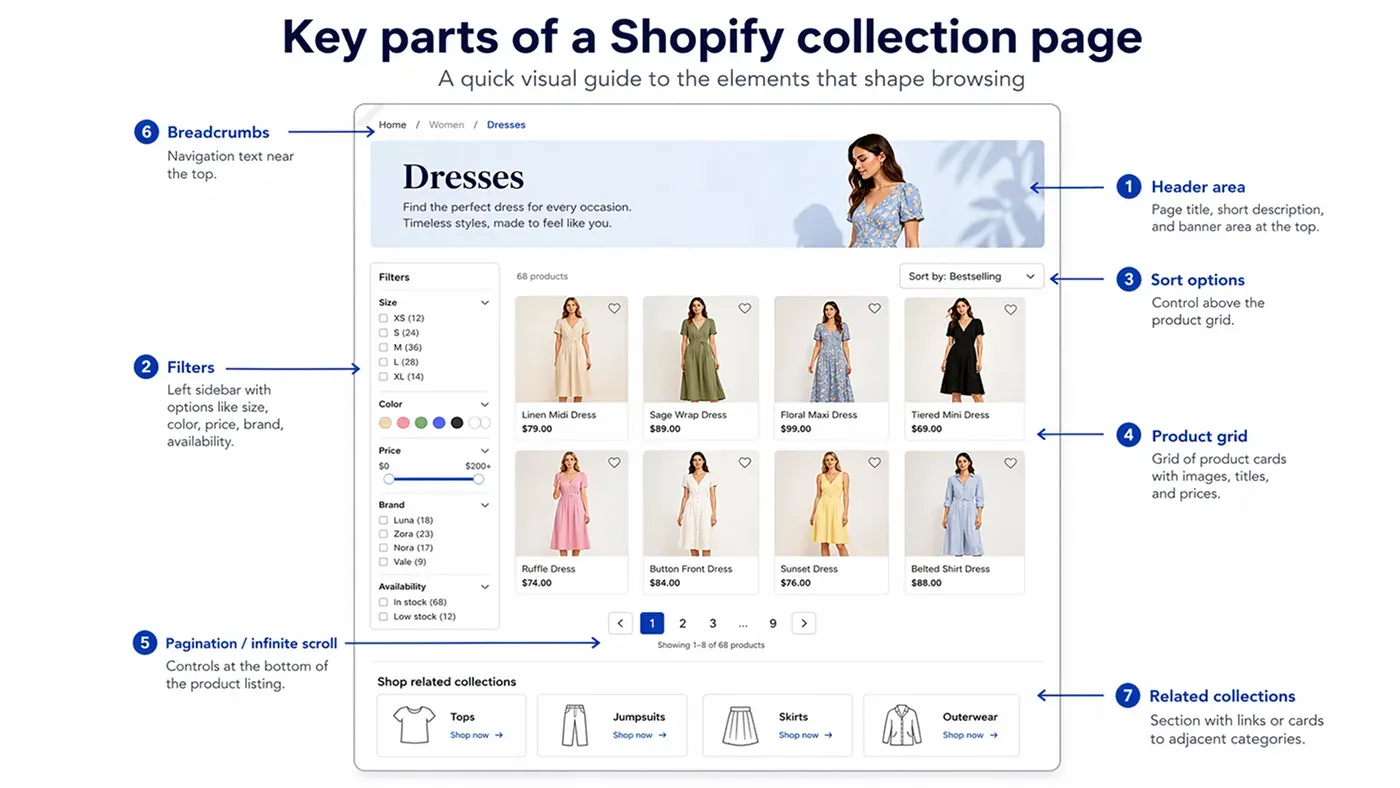Screen dimensions: 1400x788
Task: Select the blue color swatch filter
Action: coord(438,423)
